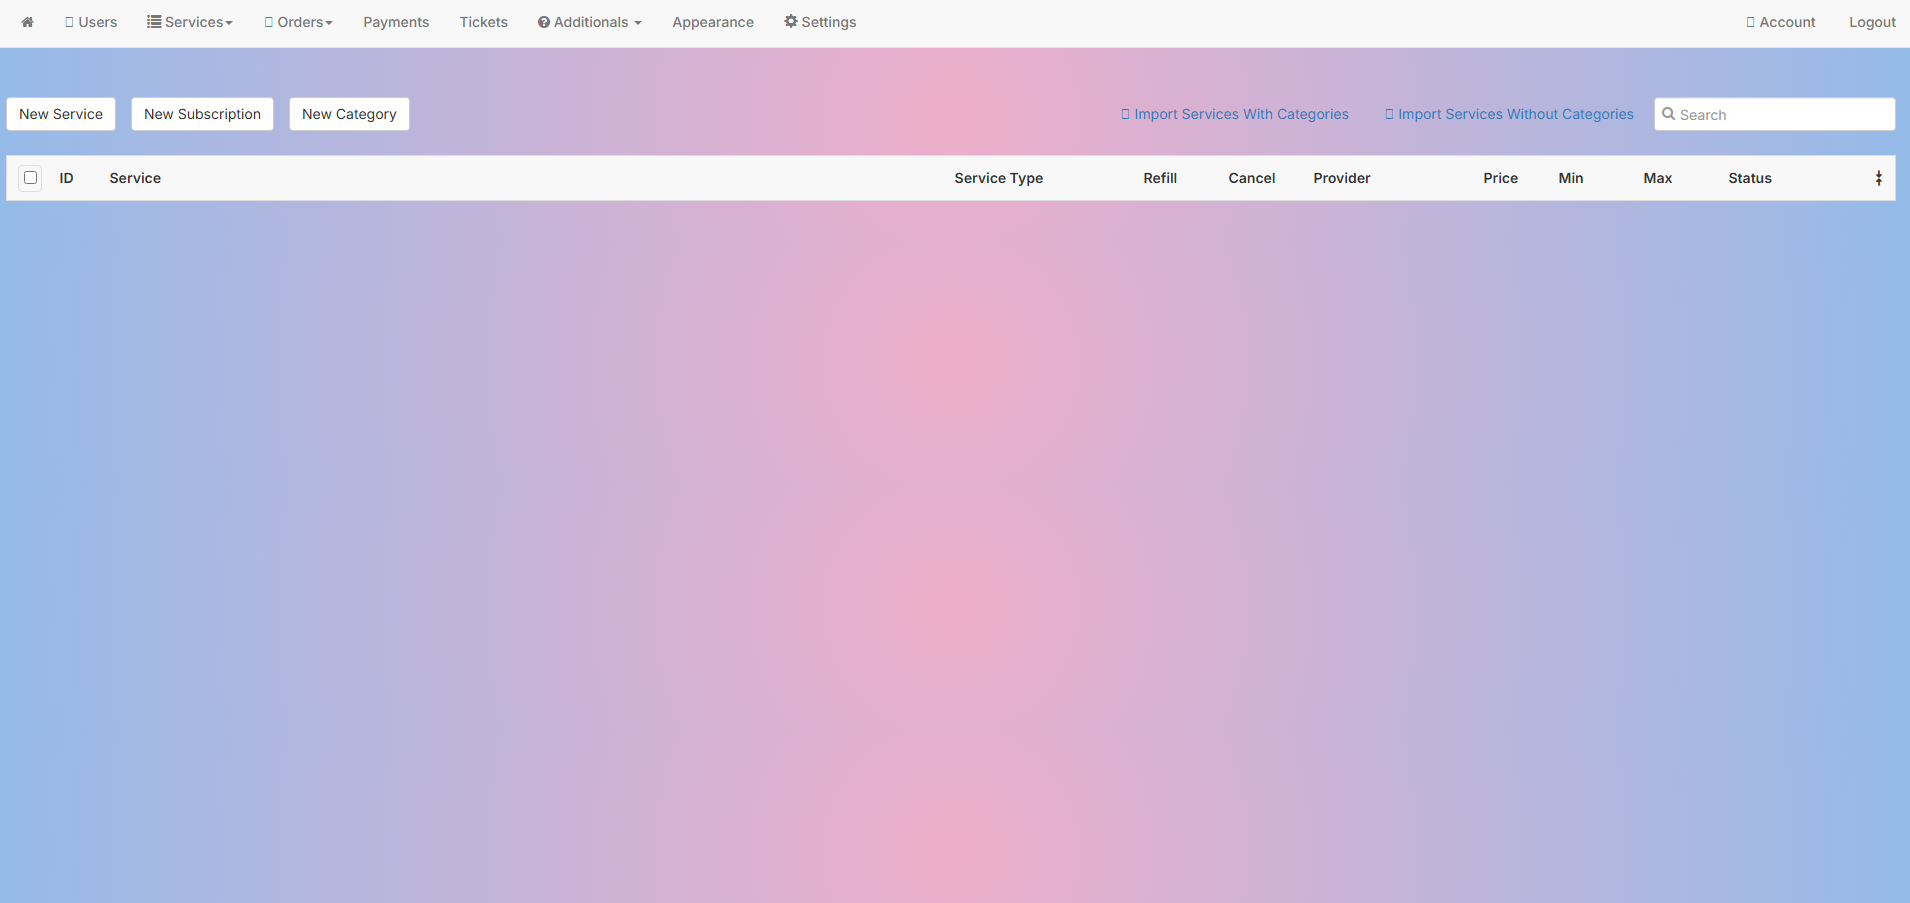Toggle the select-all services checkbox

coord(31,178)
